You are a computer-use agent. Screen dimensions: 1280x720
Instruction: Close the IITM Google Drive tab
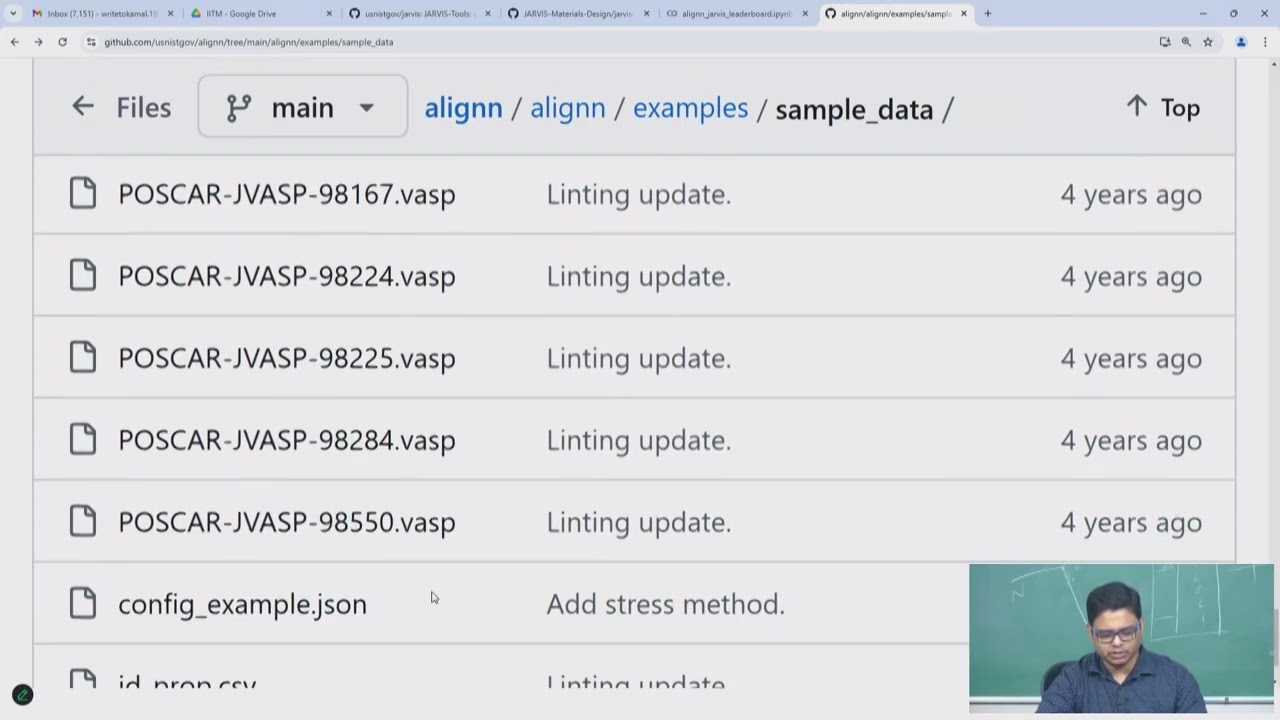[330, 14]
